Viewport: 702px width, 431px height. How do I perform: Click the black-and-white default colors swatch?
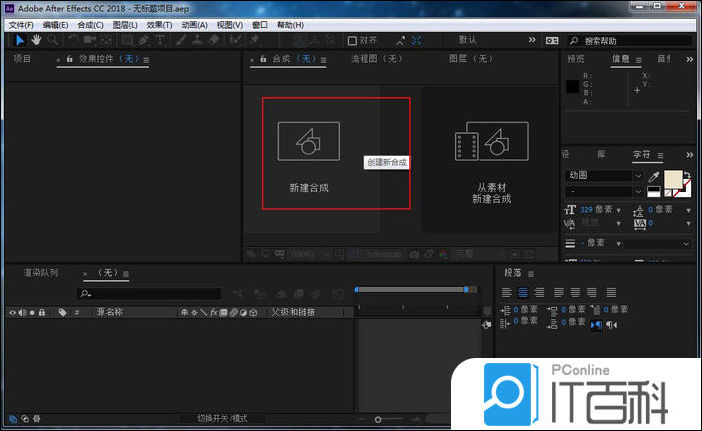click(654, 192)
